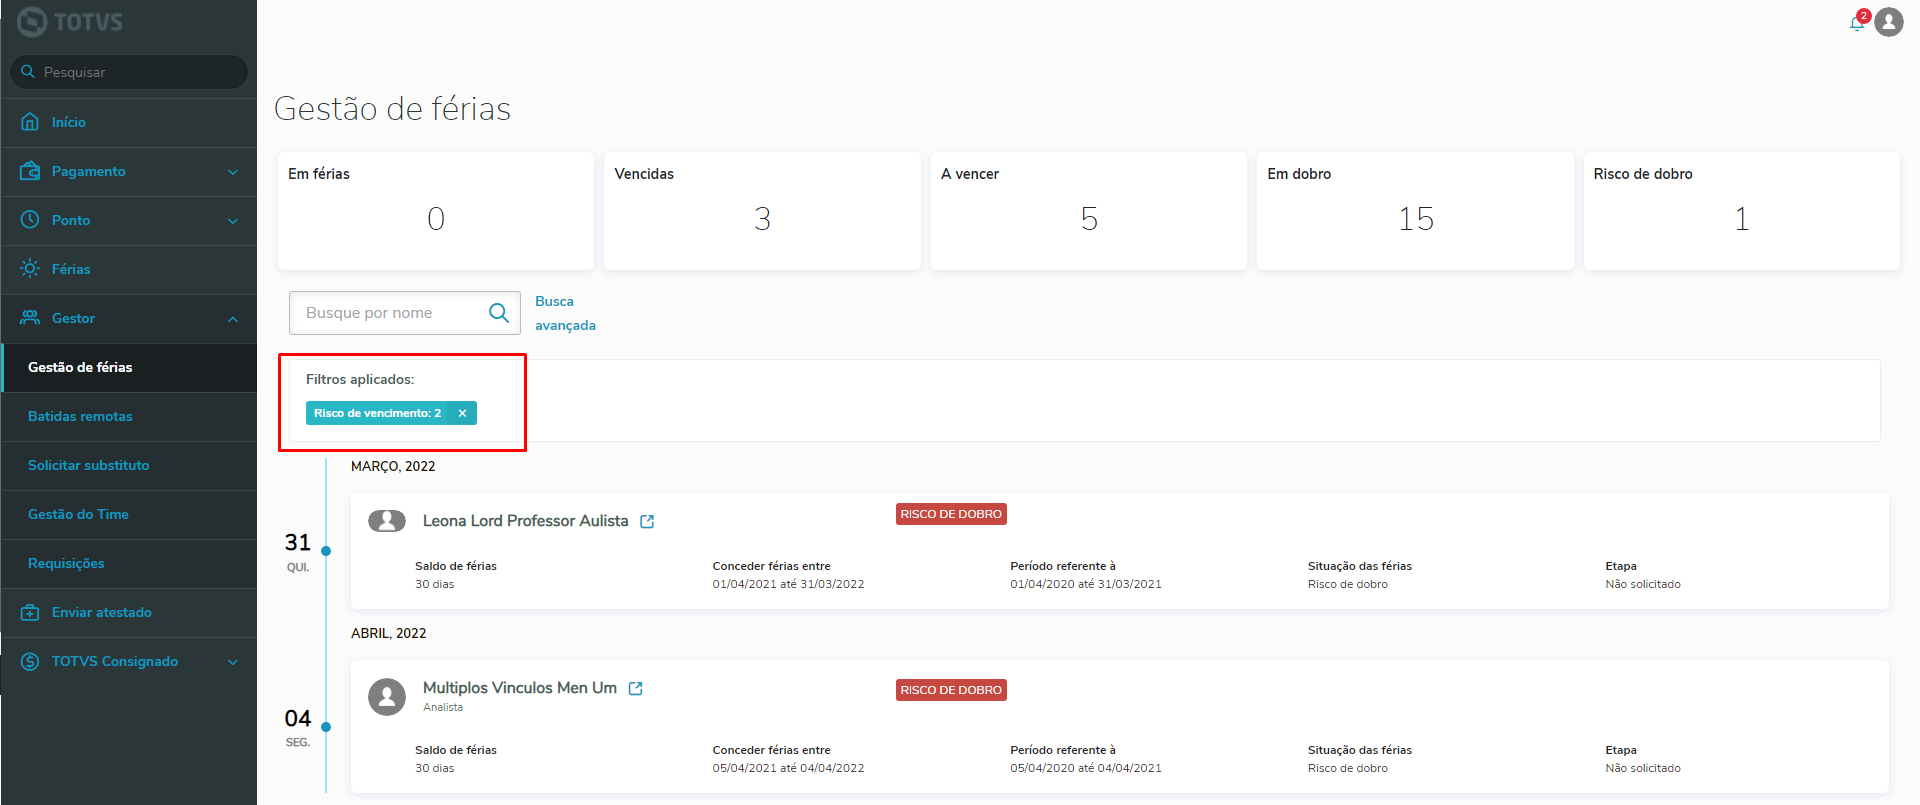The width and height of the screenshot is (1920, 805).
Task: Open the Férias menu item
Action: (129, 269)
